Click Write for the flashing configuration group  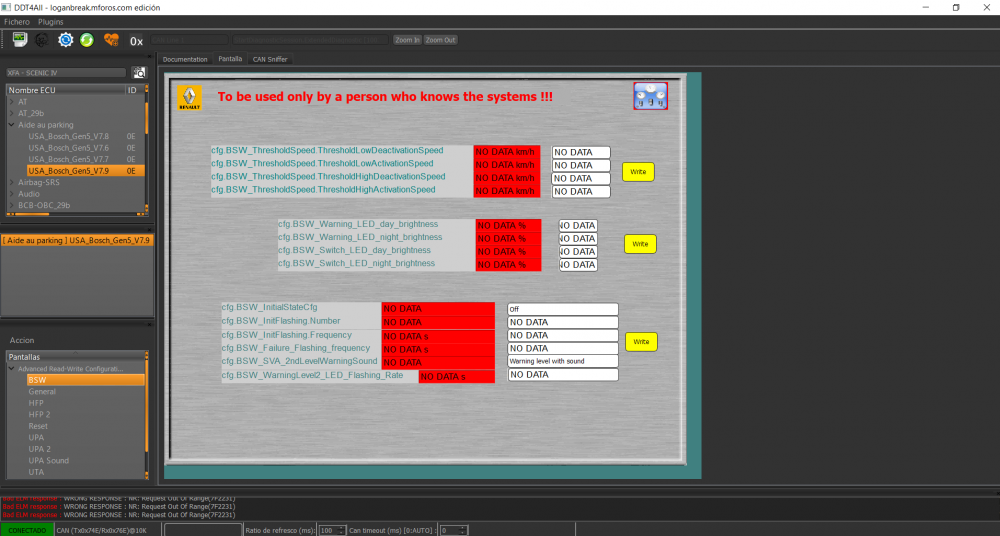coord(641,341)
